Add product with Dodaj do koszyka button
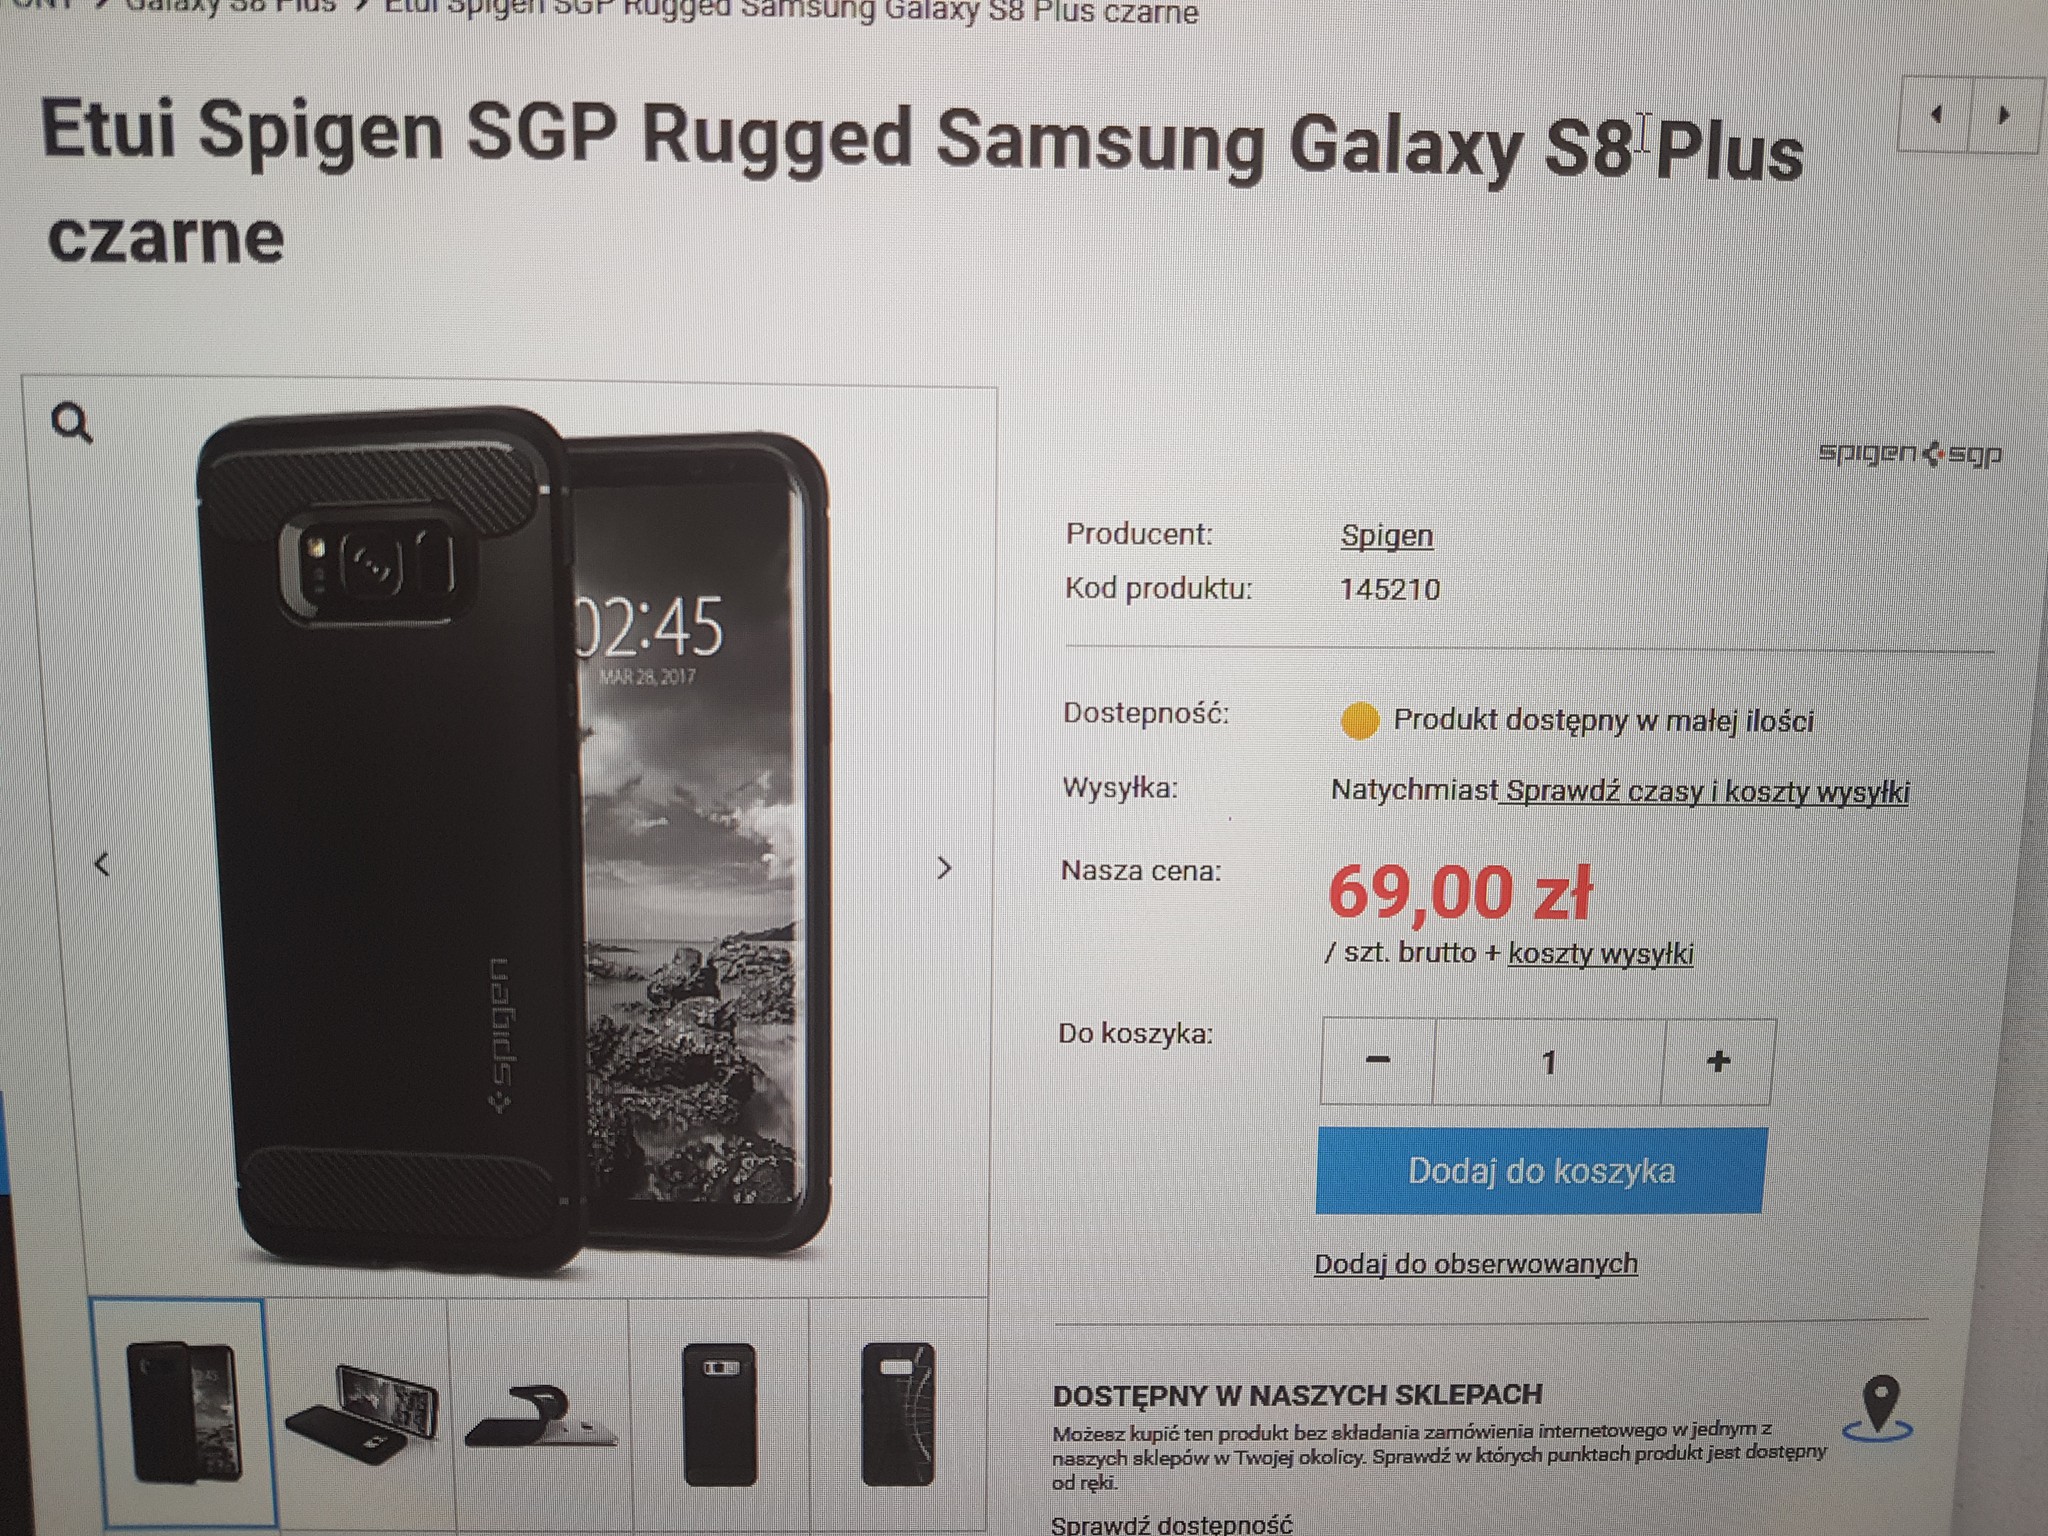 point(1541,1171)
